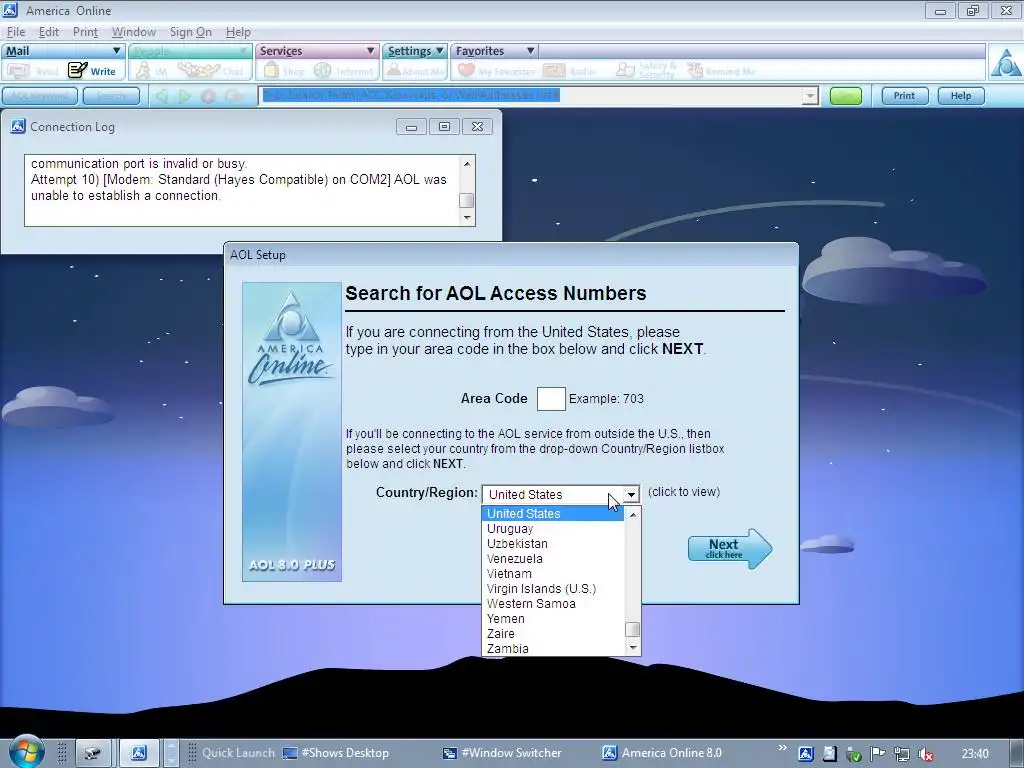Image resolution: width=1024 pixels, height=768 pixels.
Task: Click the Next arrow button
Action: tap(729, 549)
